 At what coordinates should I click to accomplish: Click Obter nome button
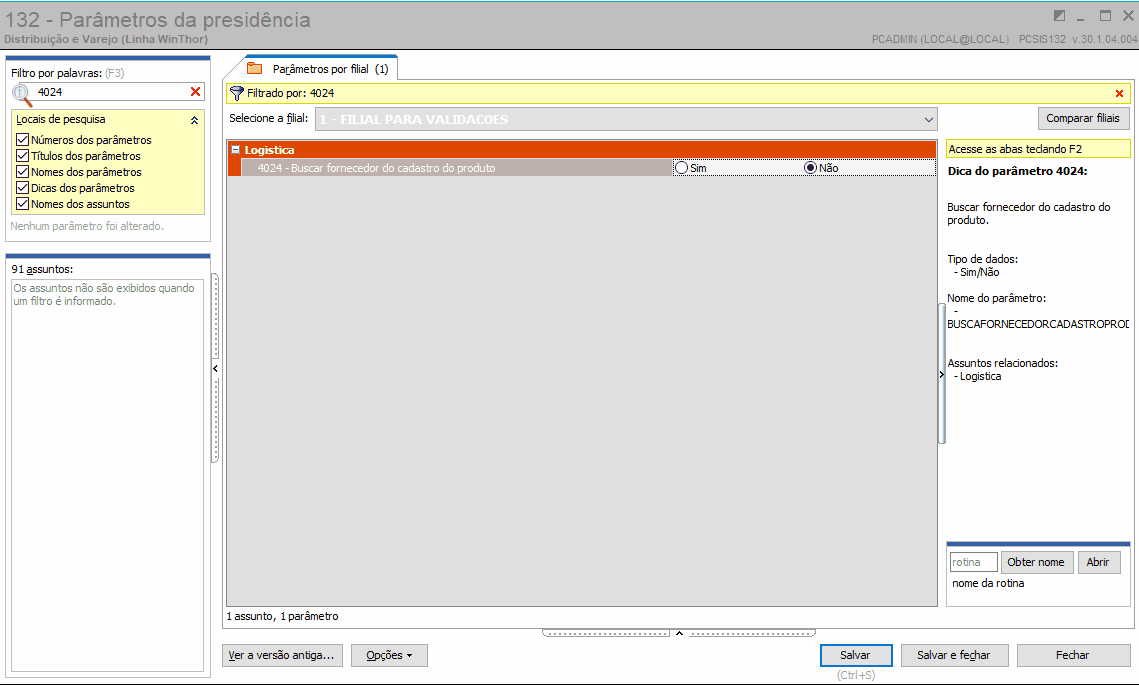(1036, 562)
